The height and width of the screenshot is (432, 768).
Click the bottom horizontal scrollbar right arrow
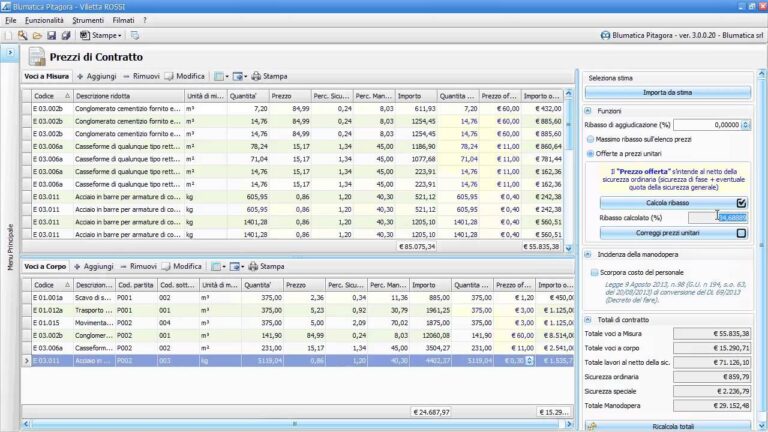569,424
